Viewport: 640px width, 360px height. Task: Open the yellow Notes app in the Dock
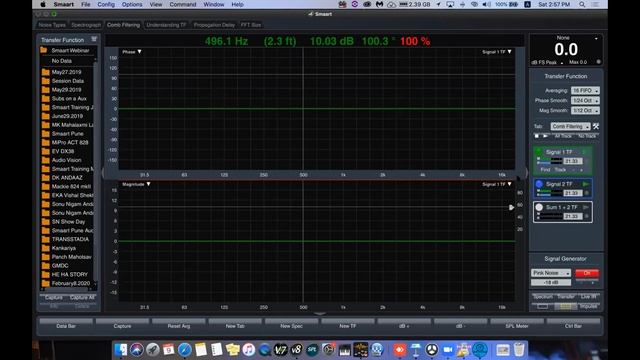pos(200,350)
